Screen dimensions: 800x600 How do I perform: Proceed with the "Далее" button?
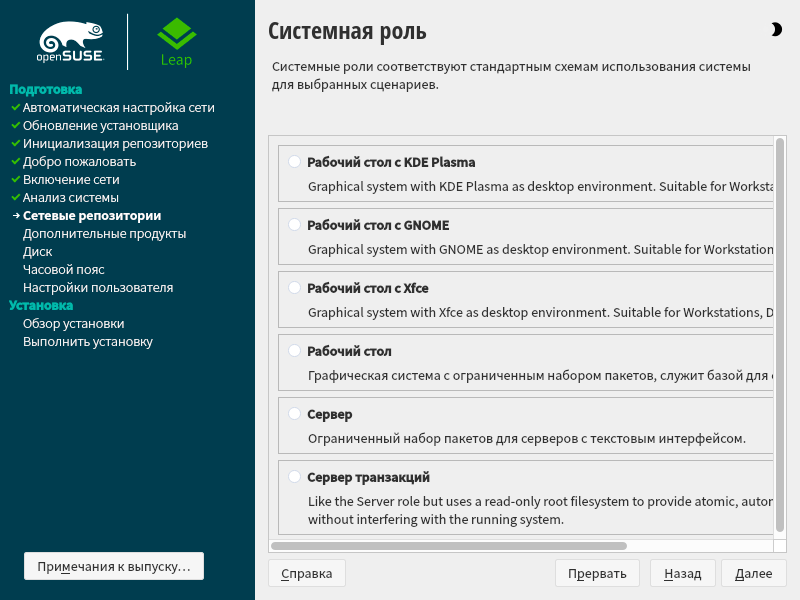[753, 573]
